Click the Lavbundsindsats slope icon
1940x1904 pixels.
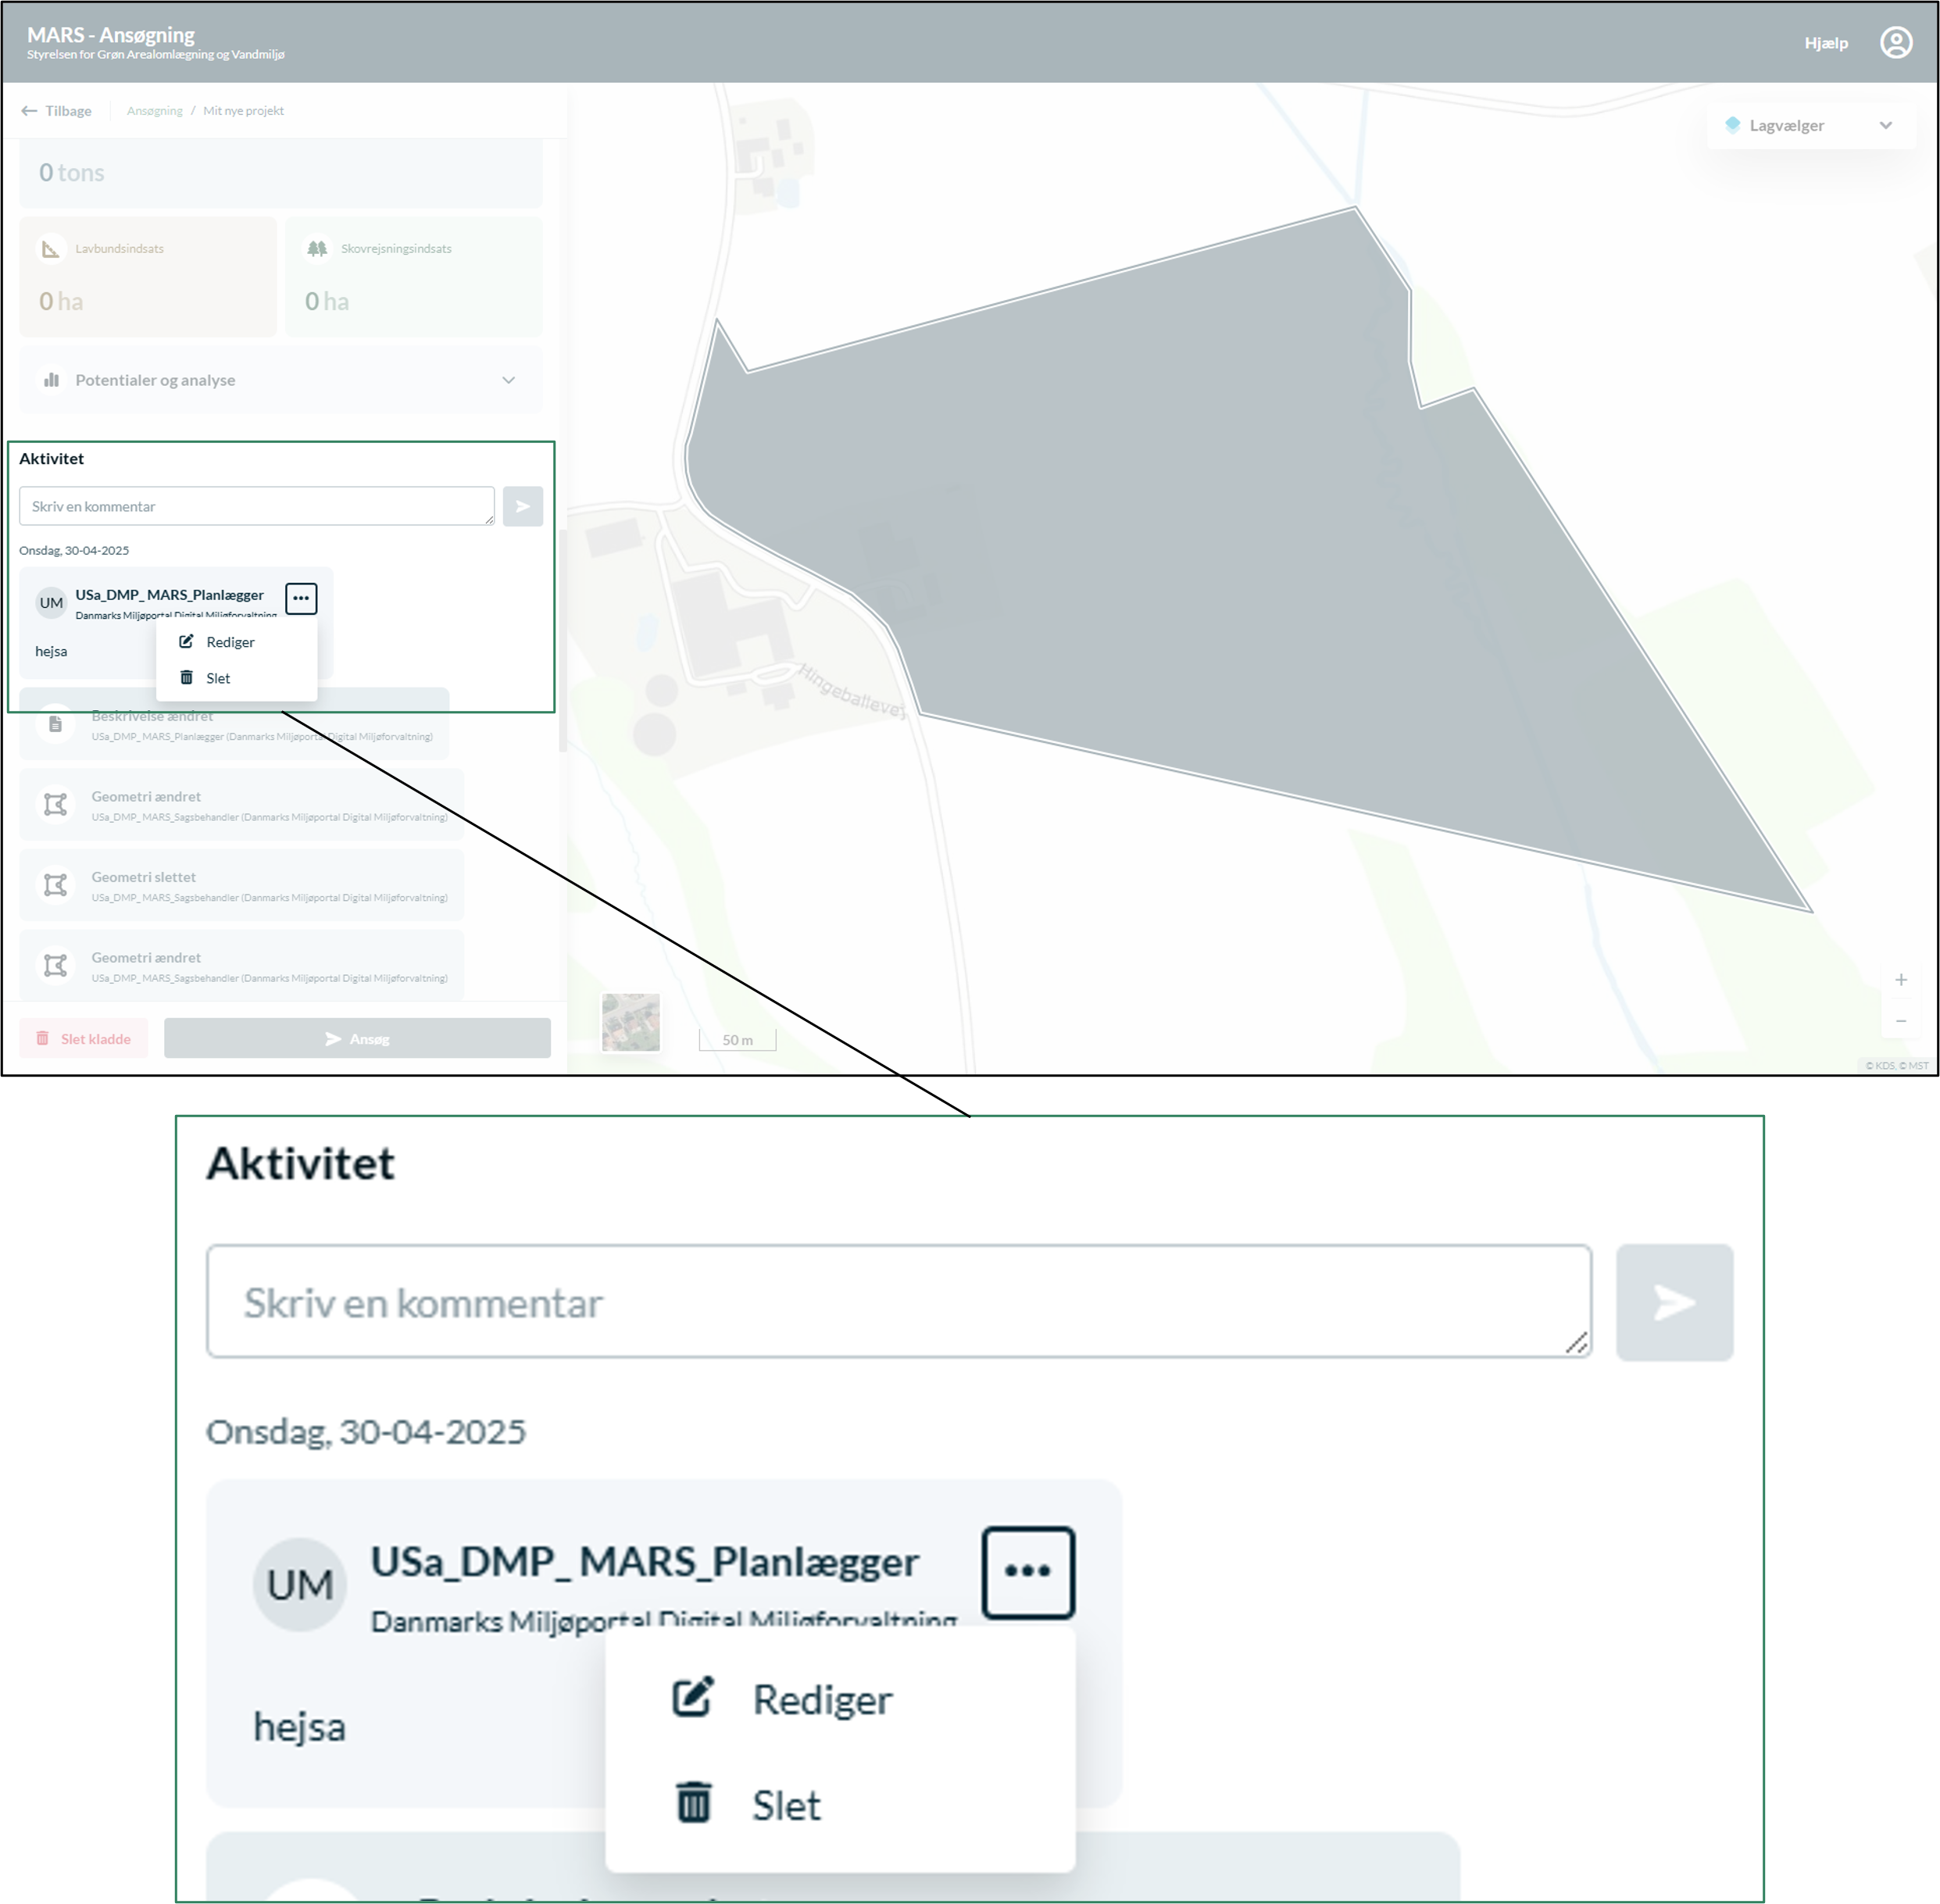click(50, 248)
